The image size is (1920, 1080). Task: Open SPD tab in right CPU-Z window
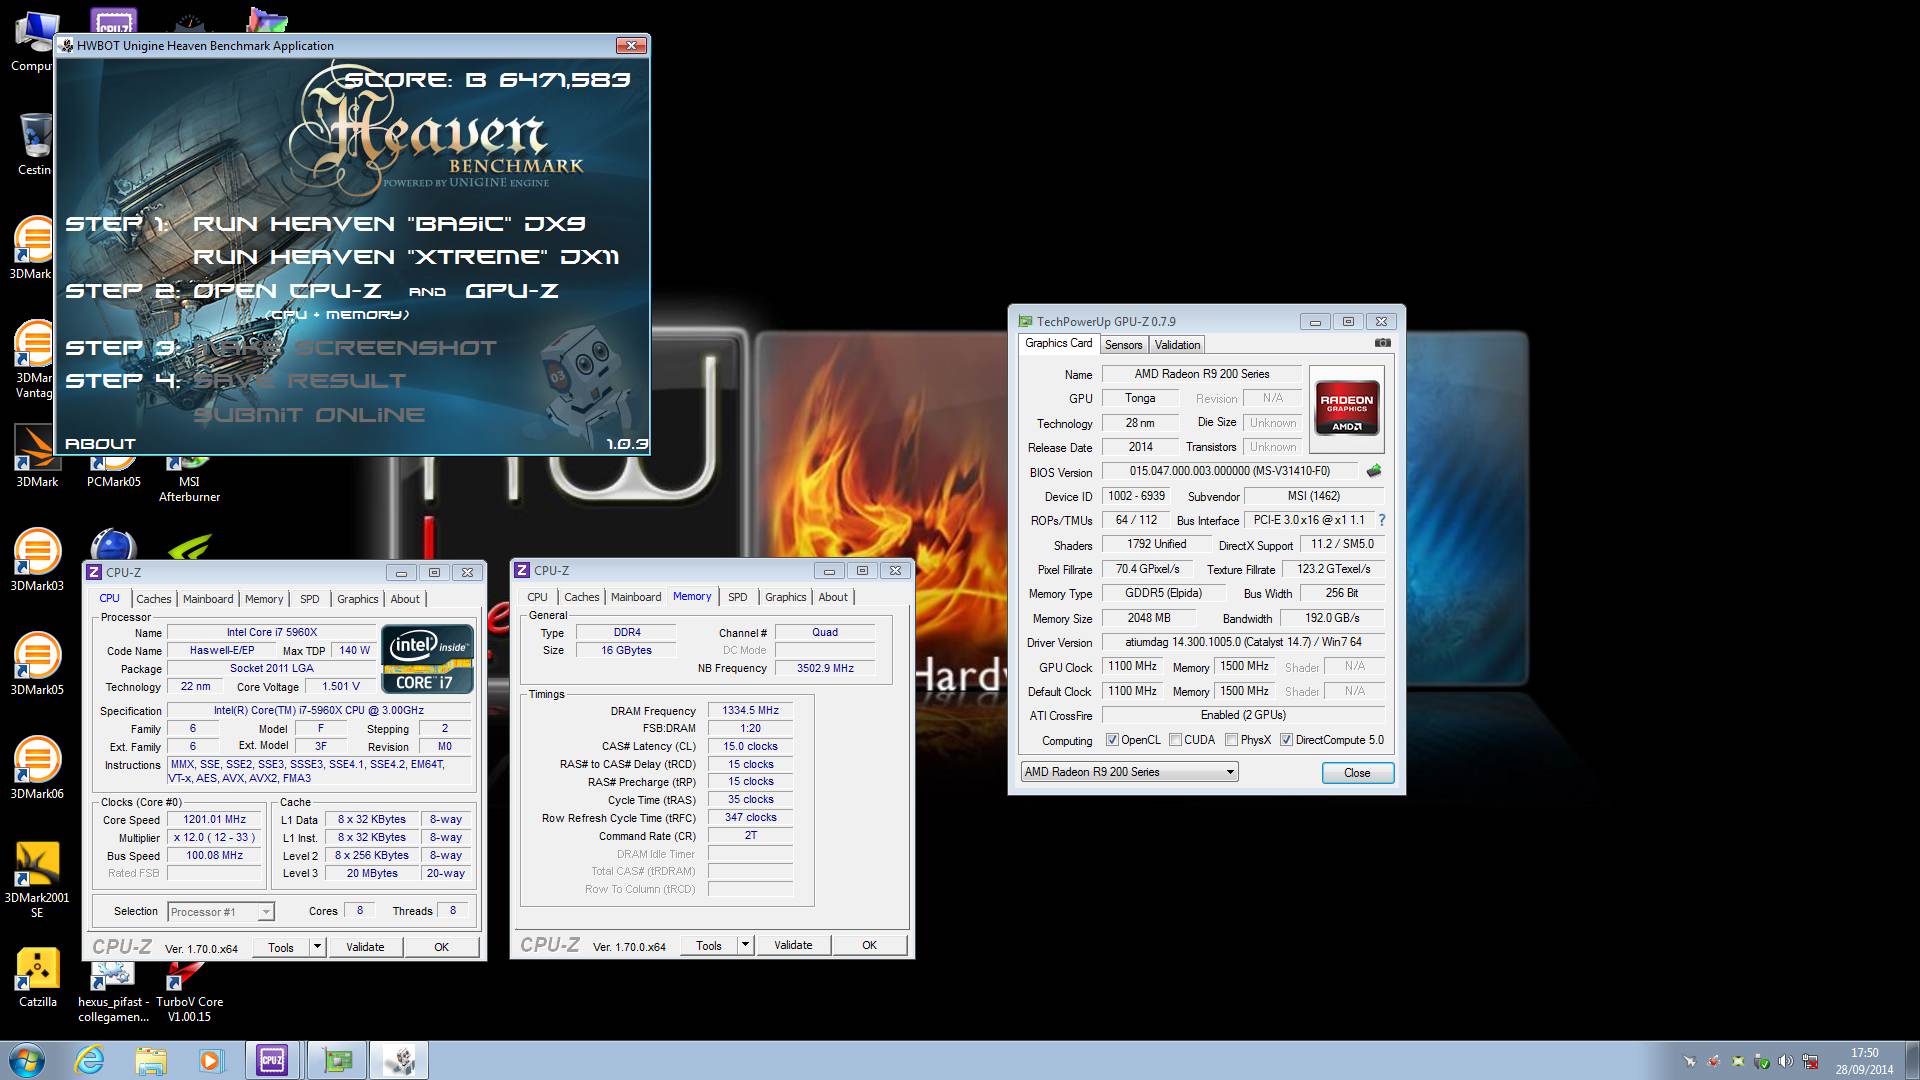738,597
